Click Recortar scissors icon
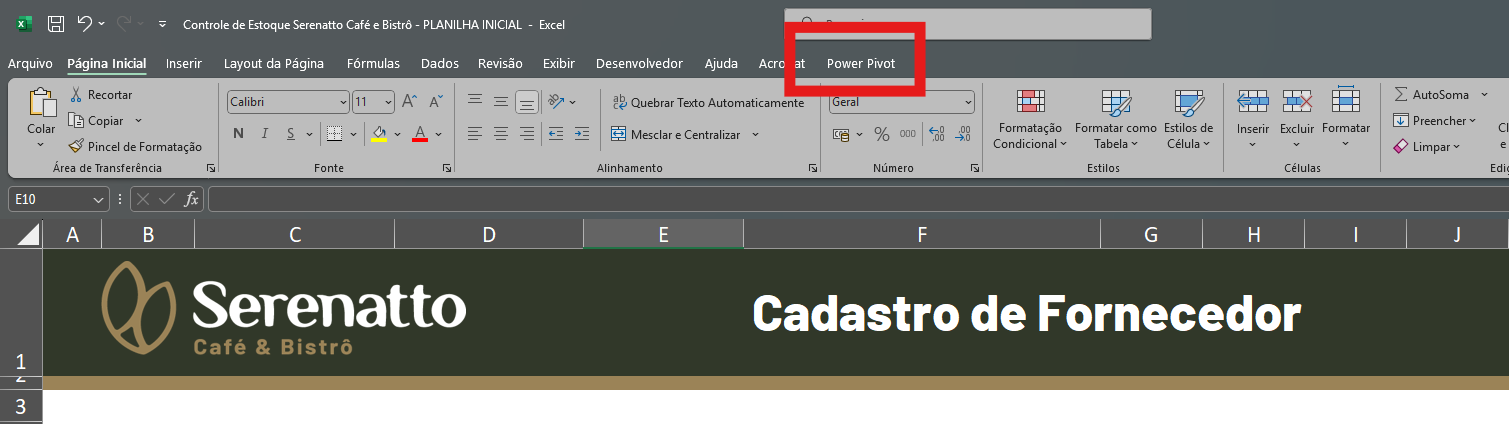The width and height of the screenshot is (1509, 424). (x=76, y=95)
